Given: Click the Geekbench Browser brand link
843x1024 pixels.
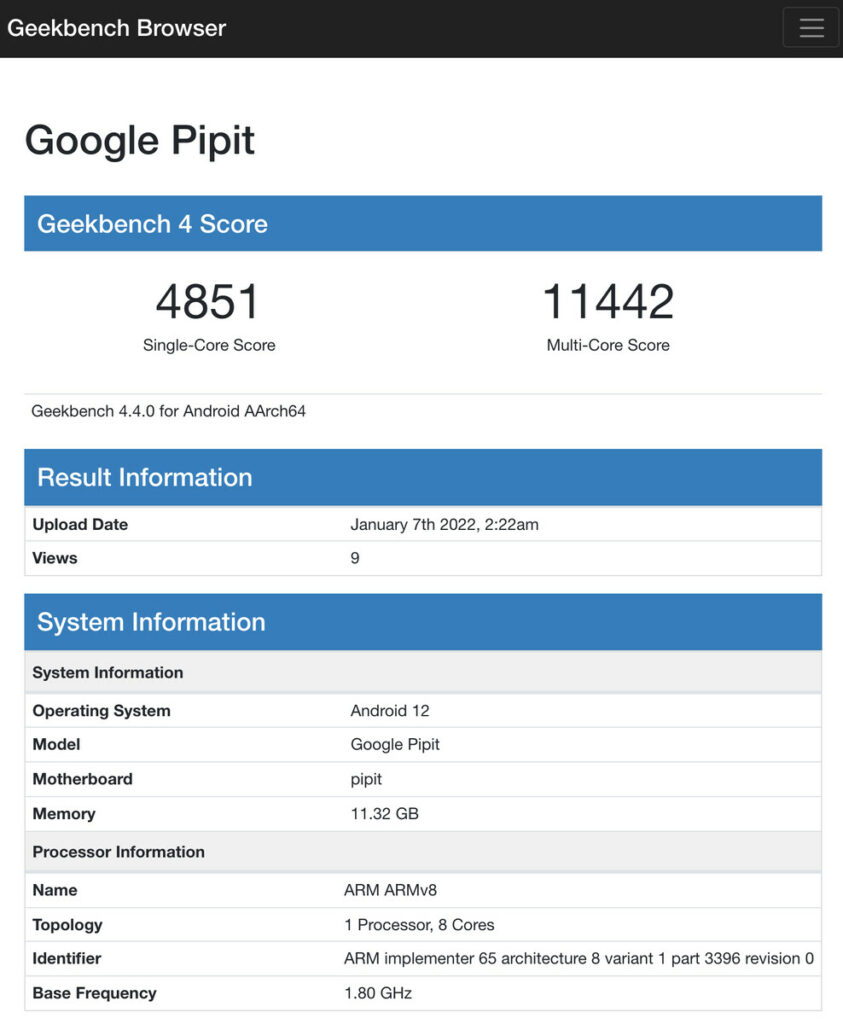Looking at the screenshot, I should (116, 28).
